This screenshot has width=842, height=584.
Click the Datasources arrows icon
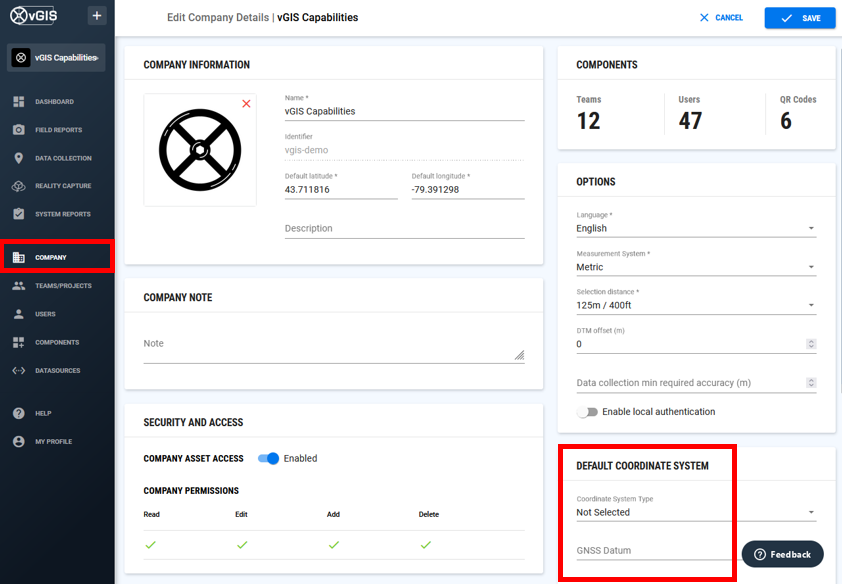tap(19, 370)
